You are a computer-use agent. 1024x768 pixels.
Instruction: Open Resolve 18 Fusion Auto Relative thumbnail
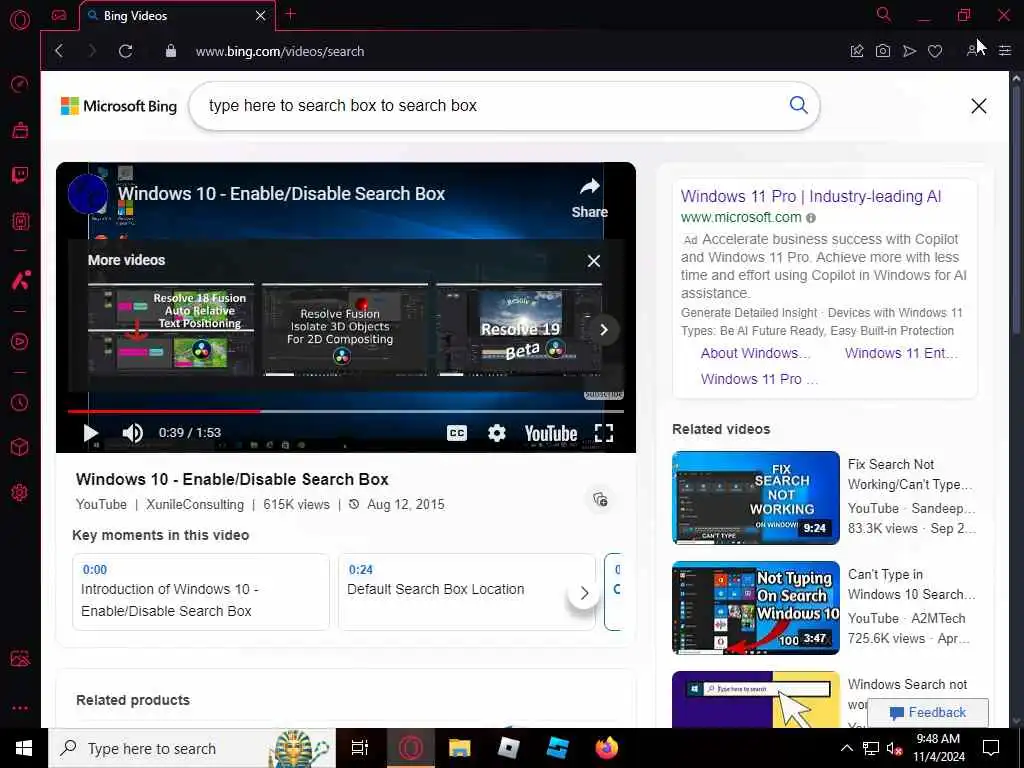click(171, 329)
